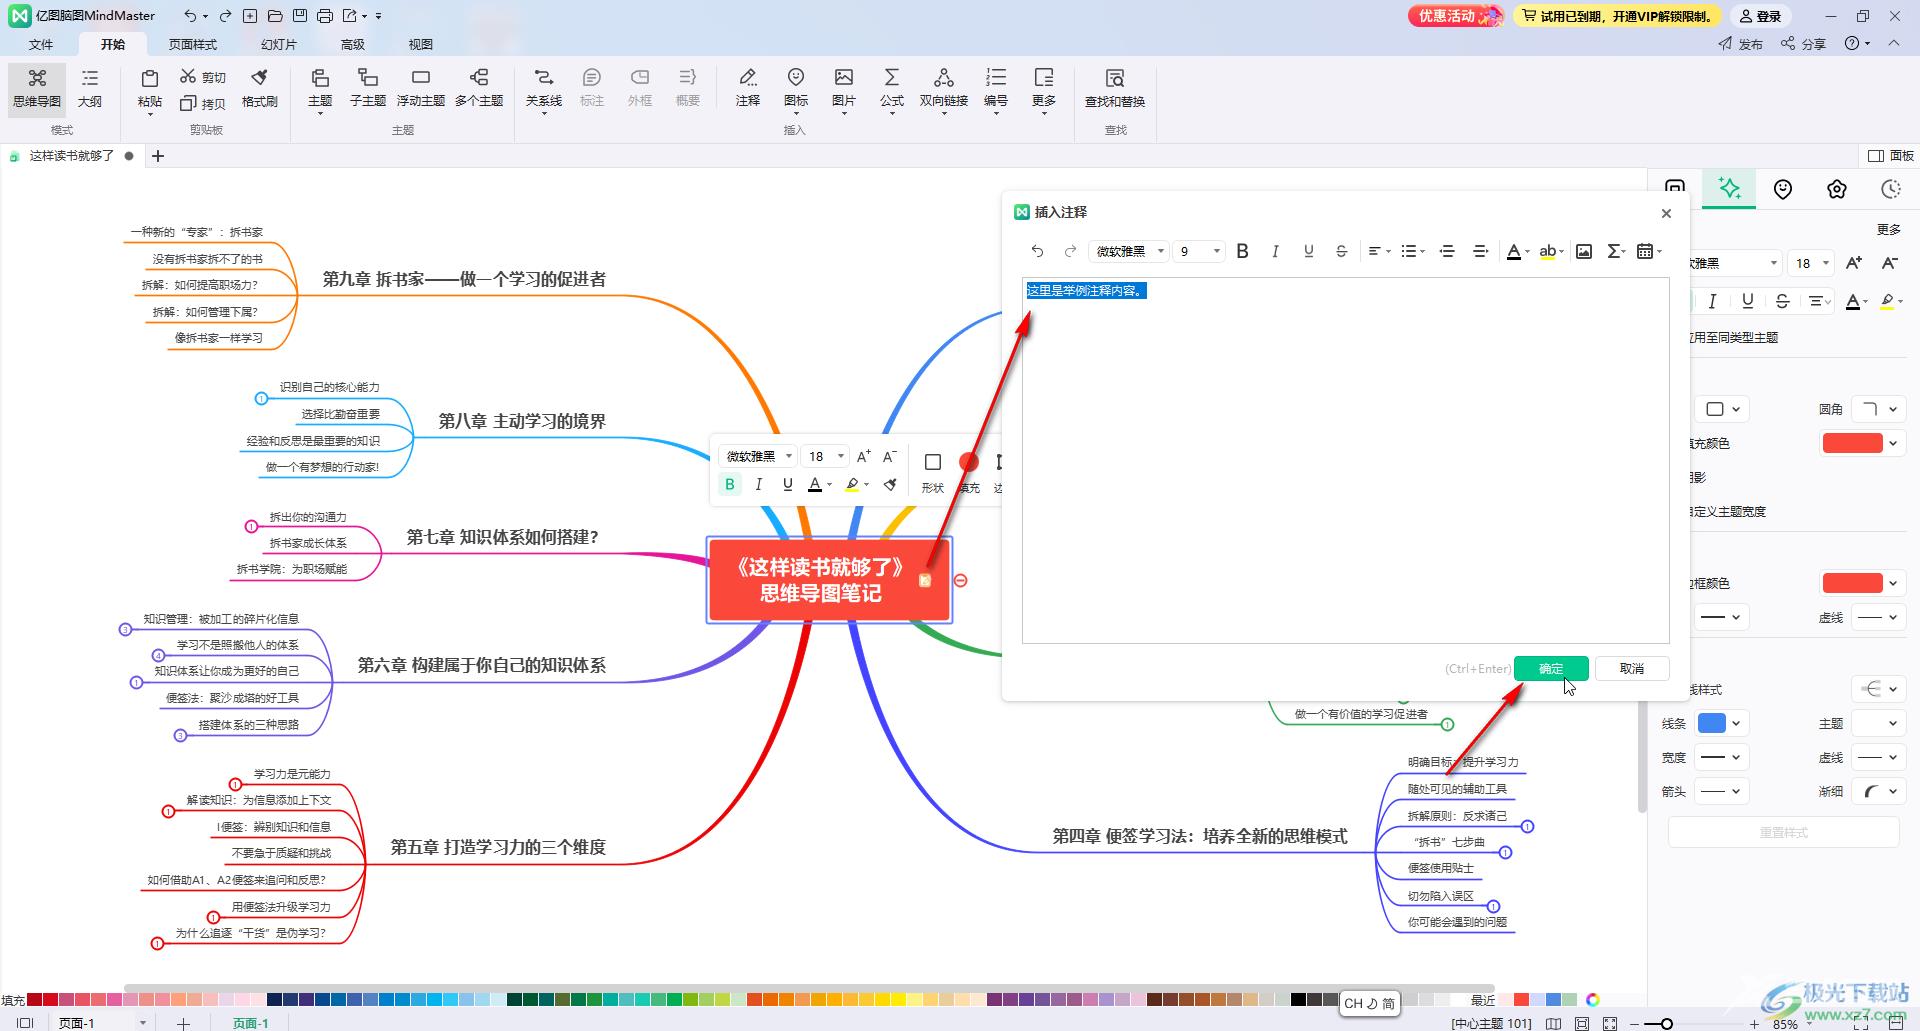The width and height of the screenshot is (1920, 1031).
Task: Toggle italic in the annotation dialog
Action: 1275,251
